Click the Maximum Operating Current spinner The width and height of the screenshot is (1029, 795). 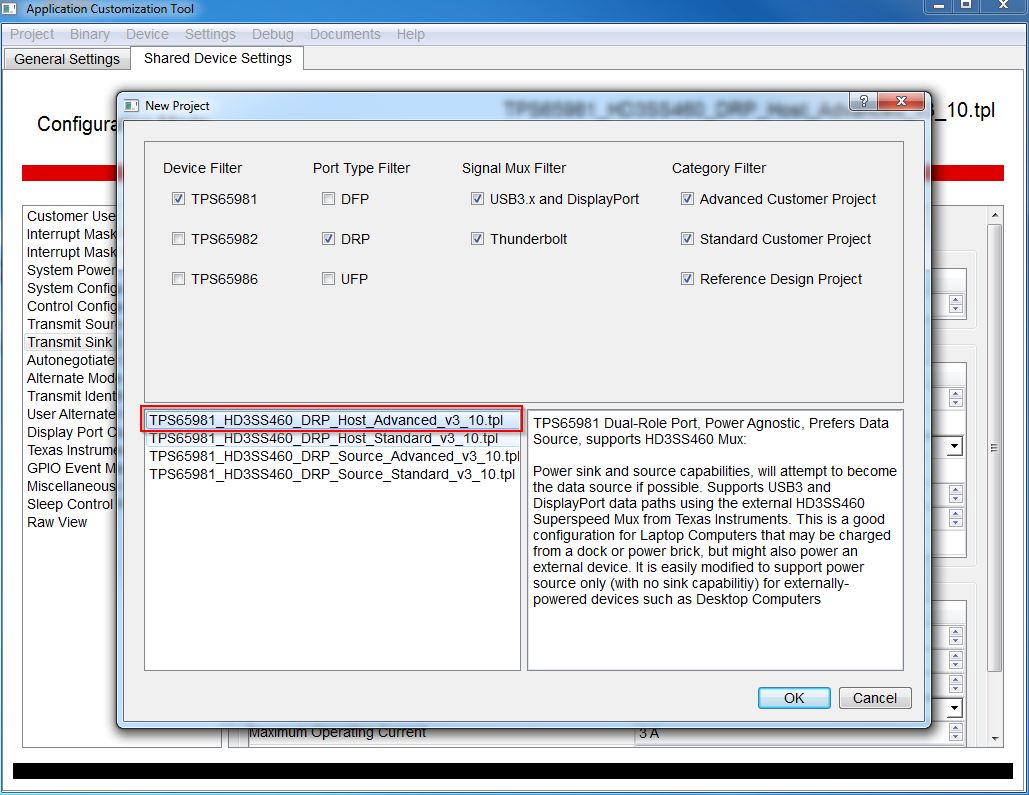[956, 732]
